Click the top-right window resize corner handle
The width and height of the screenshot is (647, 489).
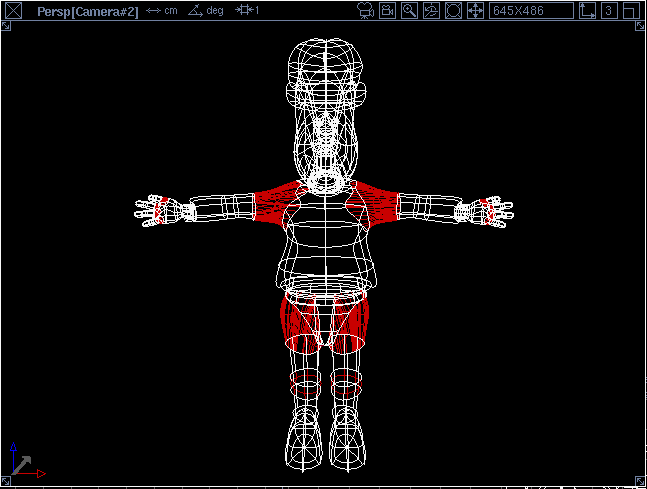(640, 26)
